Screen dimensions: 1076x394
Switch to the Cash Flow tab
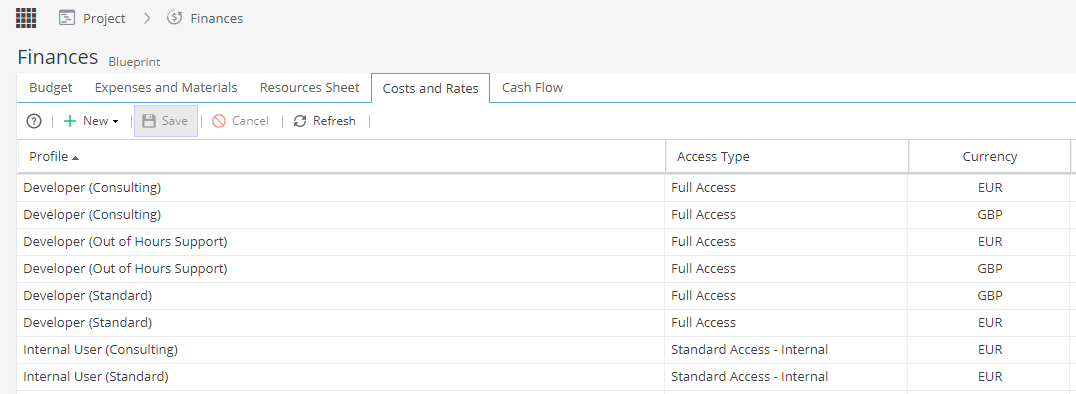coord(533,87)
